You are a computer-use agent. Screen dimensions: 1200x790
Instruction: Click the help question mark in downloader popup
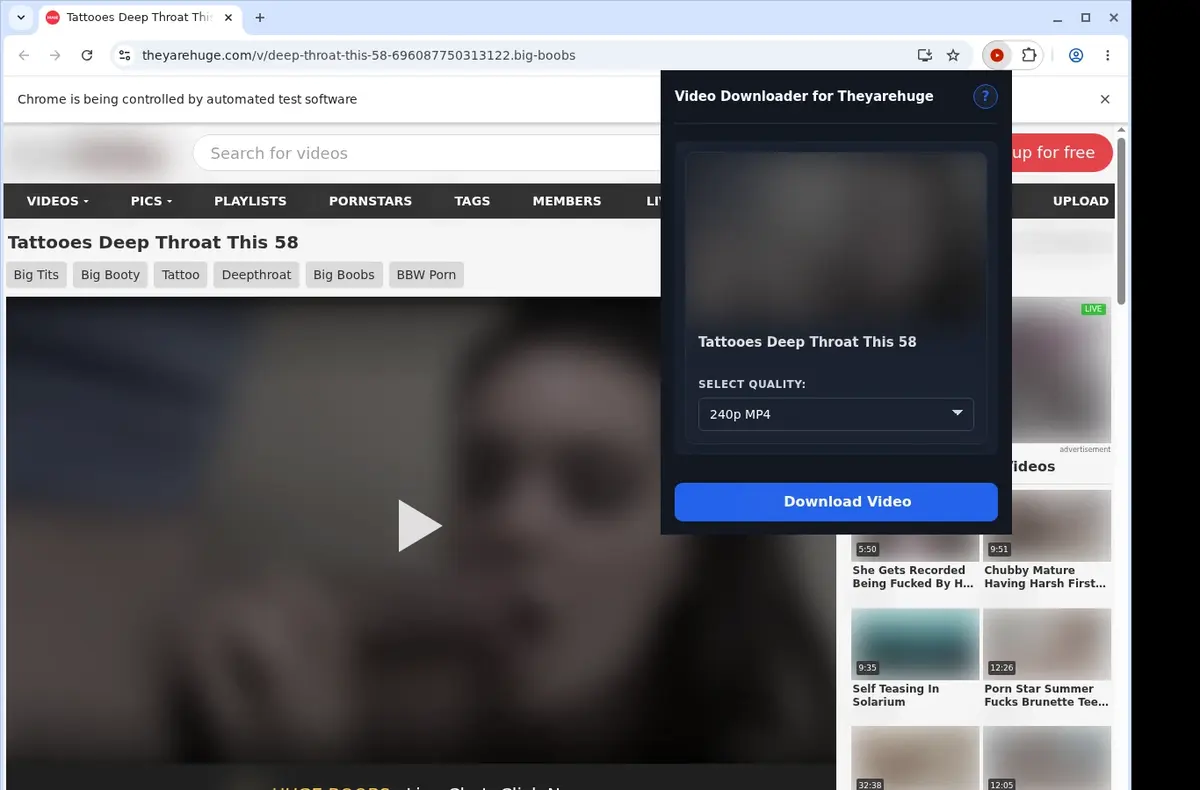[985, 97]
